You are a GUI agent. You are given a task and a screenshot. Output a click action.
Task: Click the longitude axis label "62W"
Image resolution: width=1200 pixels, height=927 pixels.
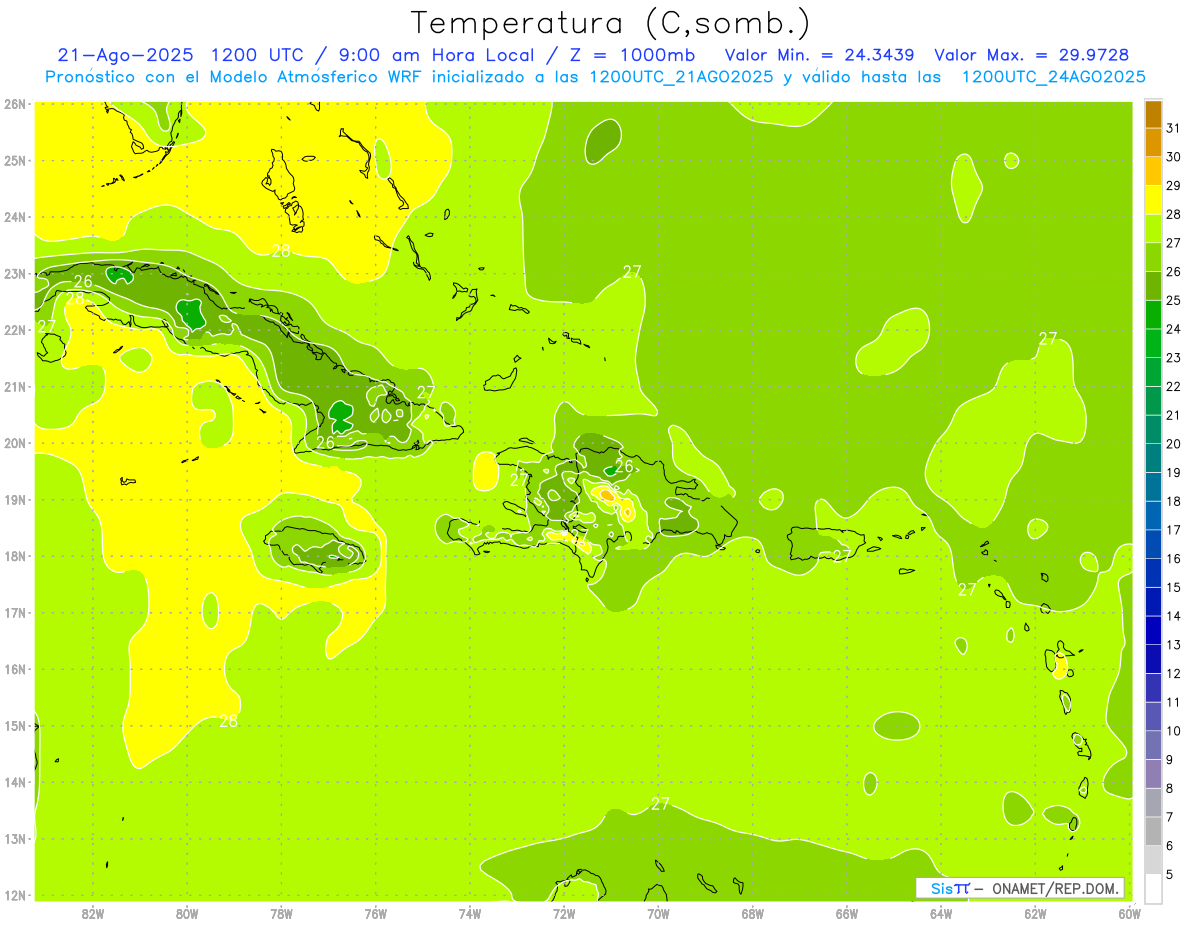click(x=1035, y=913)
